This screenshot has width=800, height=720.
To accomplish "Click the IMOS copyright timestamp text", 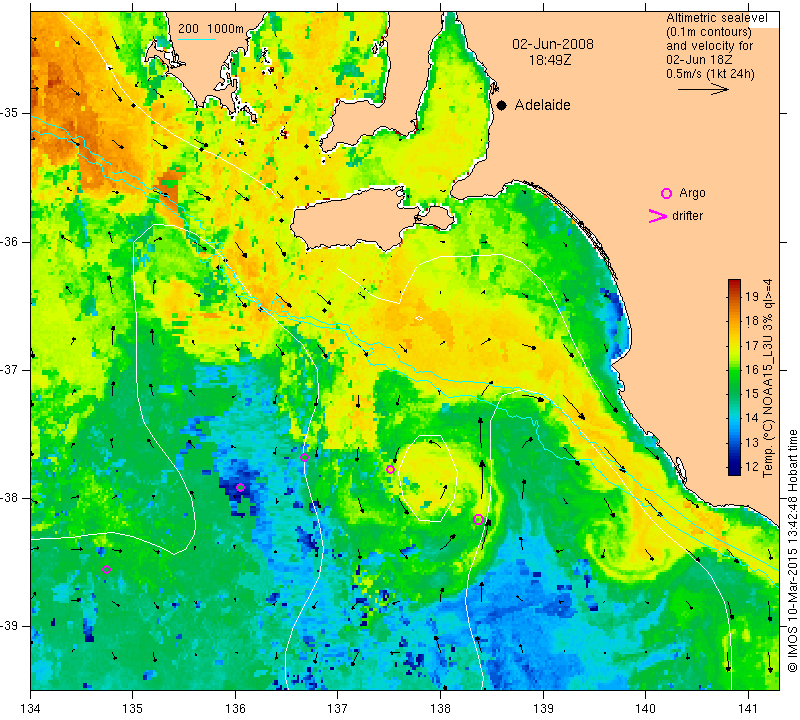I will pos(792,551).
